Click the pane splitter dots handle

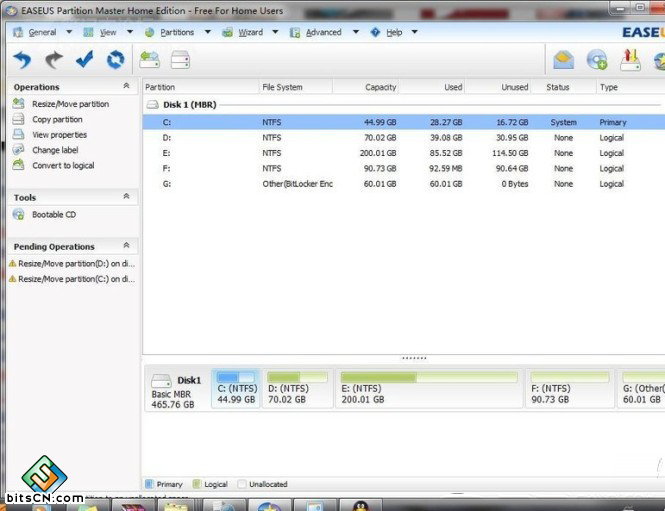[x=414, y=358]
